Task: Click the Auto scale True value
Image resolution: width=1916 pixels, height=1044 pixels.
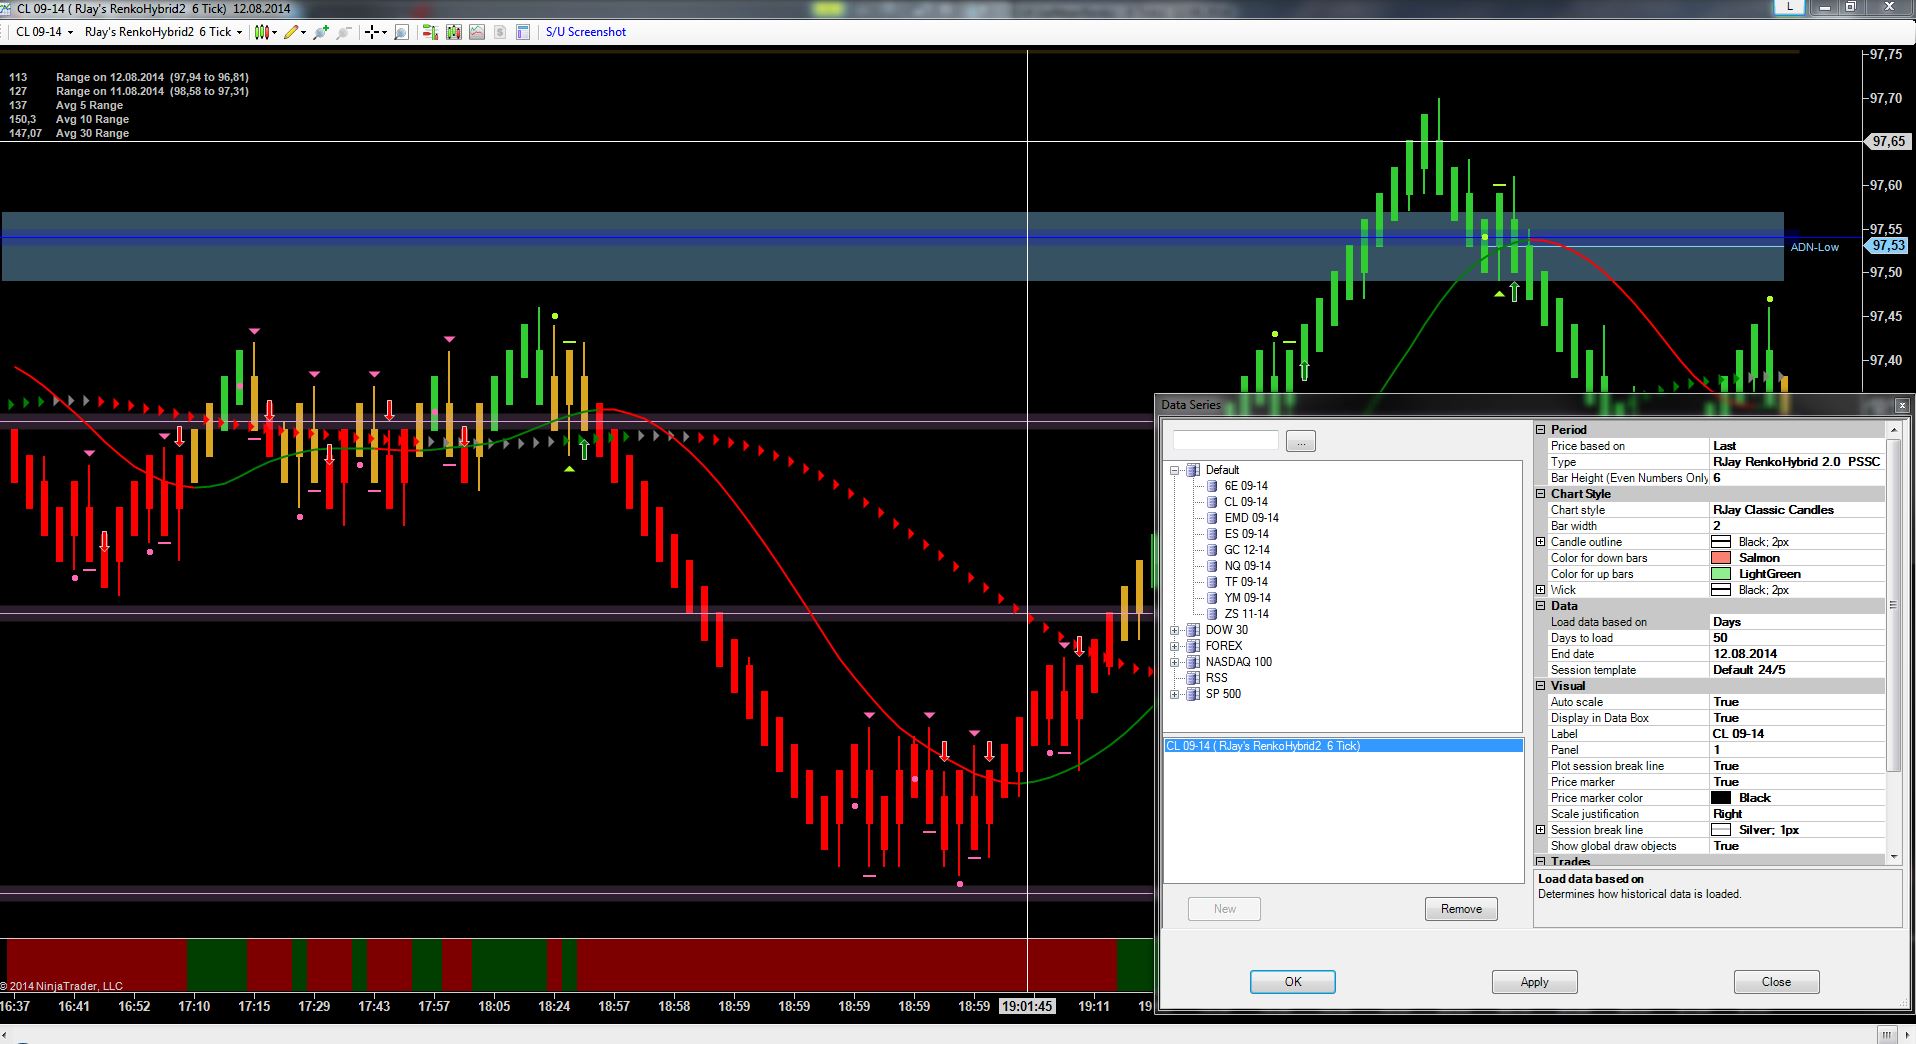Action: (1797, 702)
